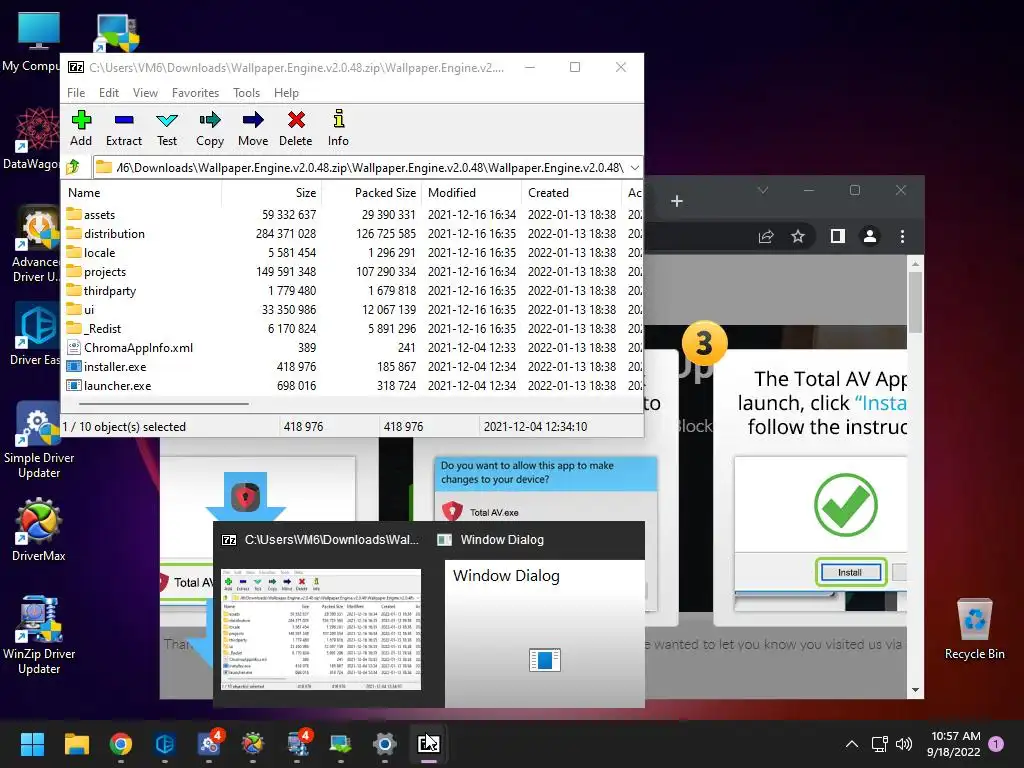The image size is (1024, 768).
Task: Click the Chrome page vertical scrollbar
Action: point(915,301)
